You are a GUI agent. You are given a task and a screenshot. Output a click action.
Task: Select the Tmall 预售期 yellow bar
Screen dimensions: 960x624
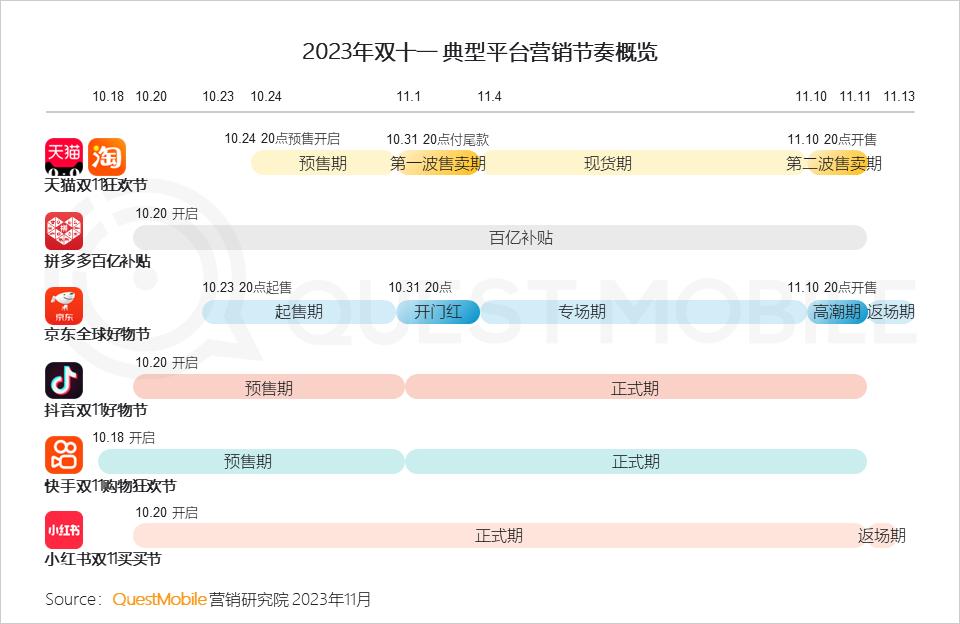[322, 163]
